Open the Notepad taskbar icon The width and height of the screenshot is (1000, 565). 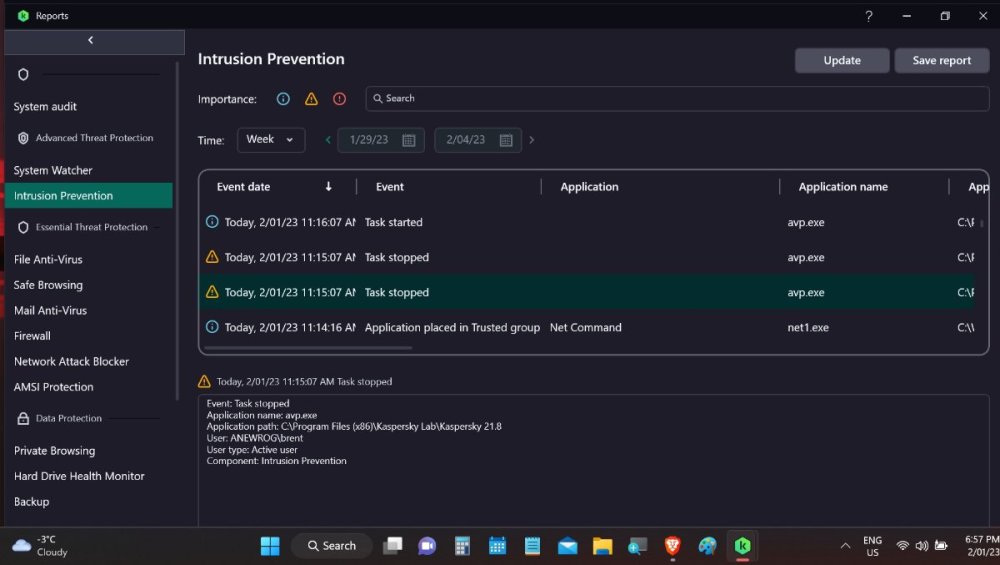point(532,546)
